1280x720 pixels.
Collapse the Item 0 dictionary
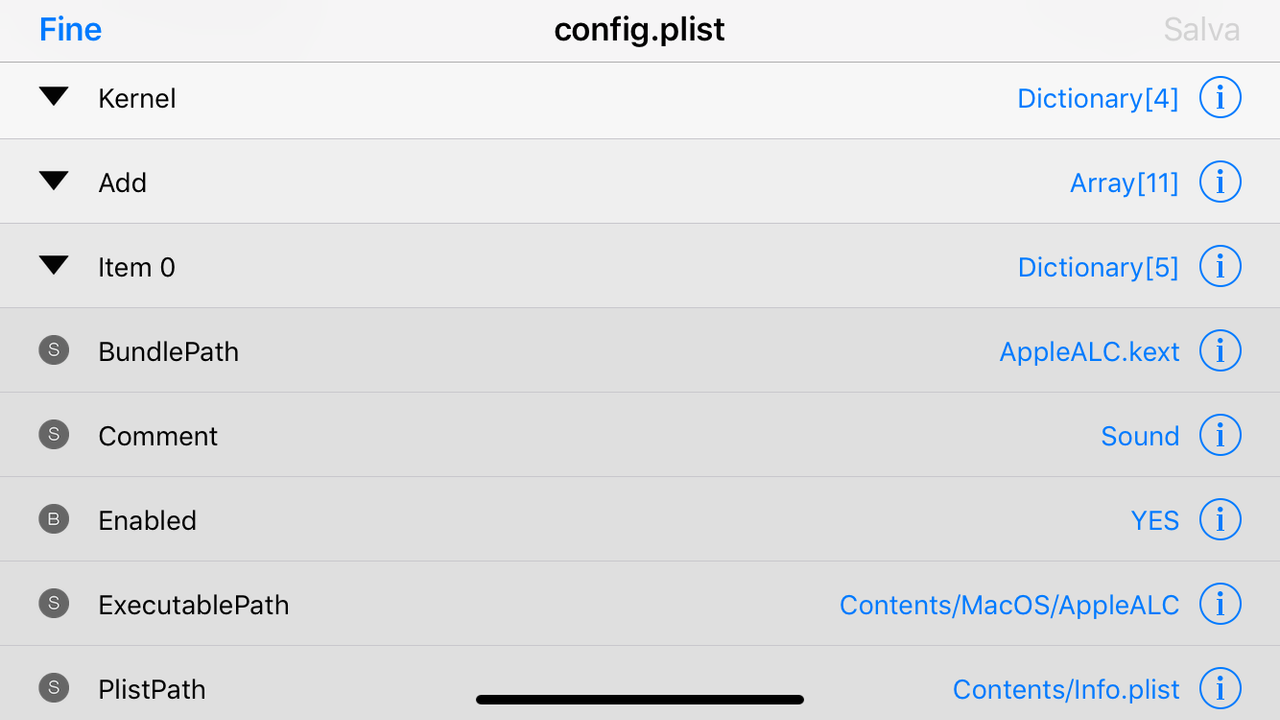click(x=54, y=265)
